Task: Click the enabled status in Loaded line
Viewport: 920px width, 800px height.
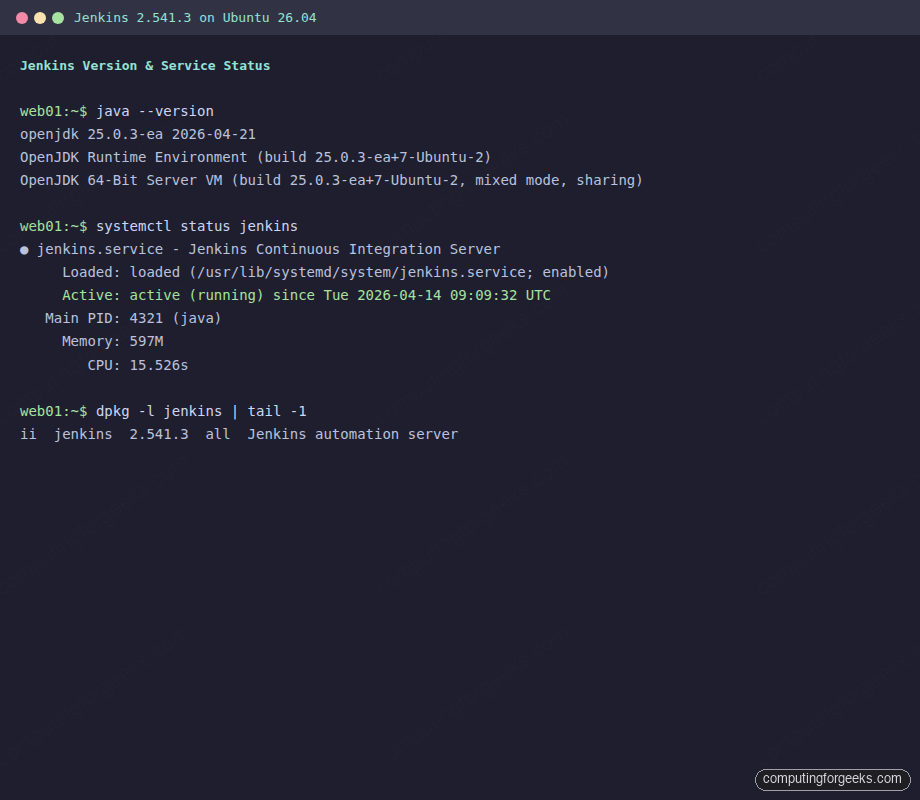Action: click(x=573, y=272)
